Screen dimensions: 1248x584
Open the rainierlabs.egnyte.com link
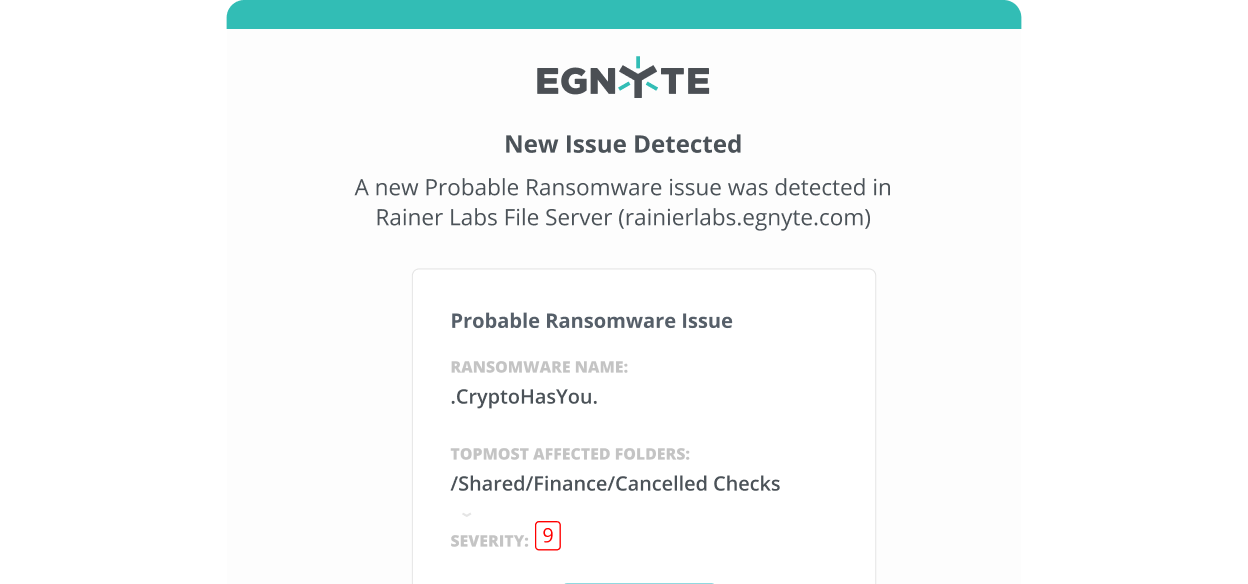tap(743, 218)
